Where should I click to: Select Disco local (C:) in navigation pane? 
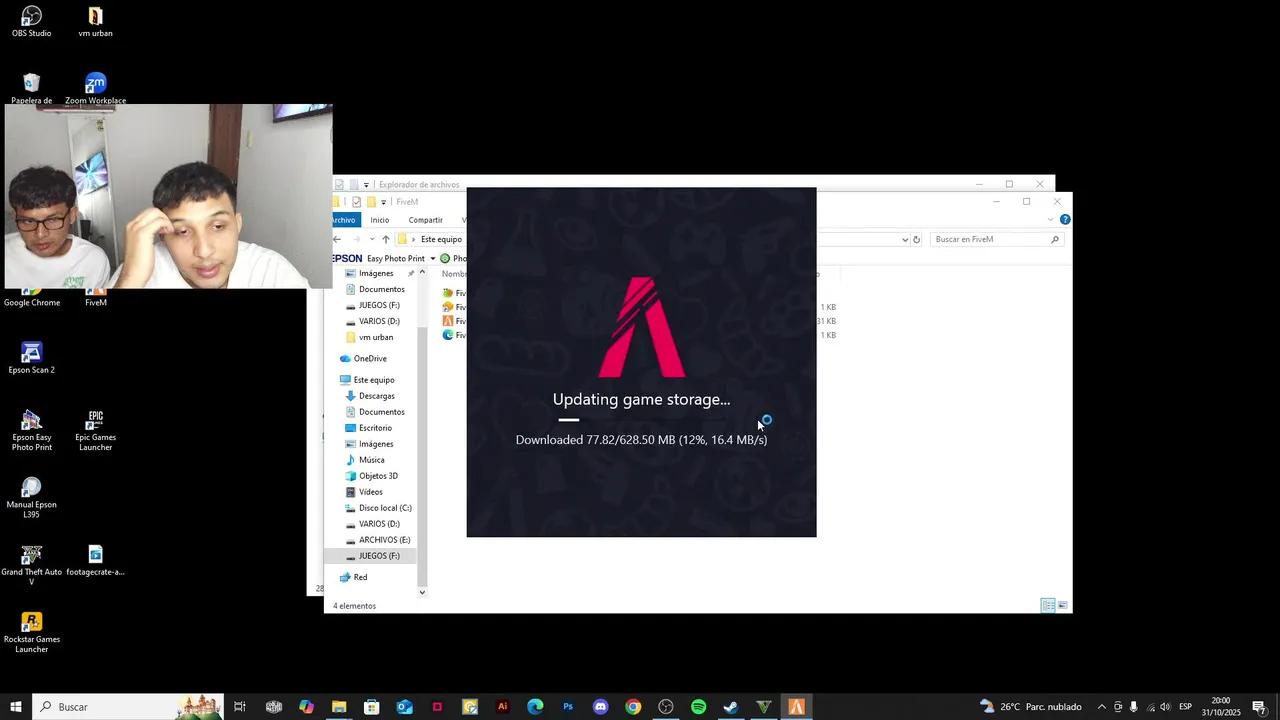385,508
